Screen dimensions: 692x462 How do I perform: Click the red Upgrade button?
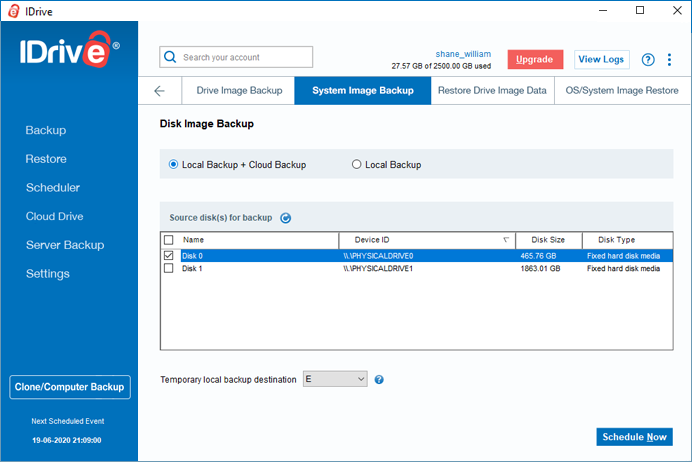(x=535, y=60)
